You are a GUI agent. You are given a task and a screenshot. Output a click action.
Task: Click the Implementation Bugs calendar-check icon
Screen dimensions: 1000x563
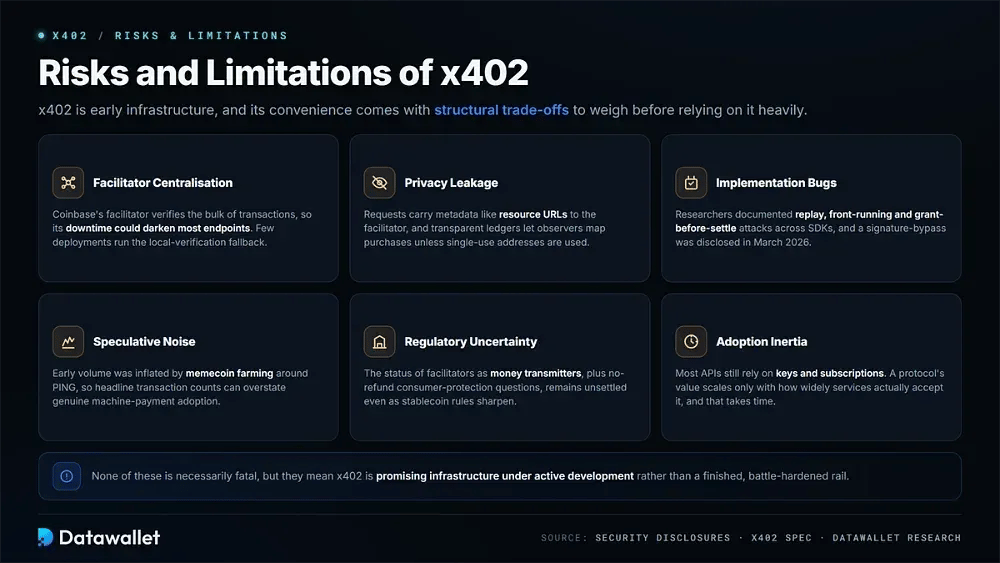coord(691,183)
